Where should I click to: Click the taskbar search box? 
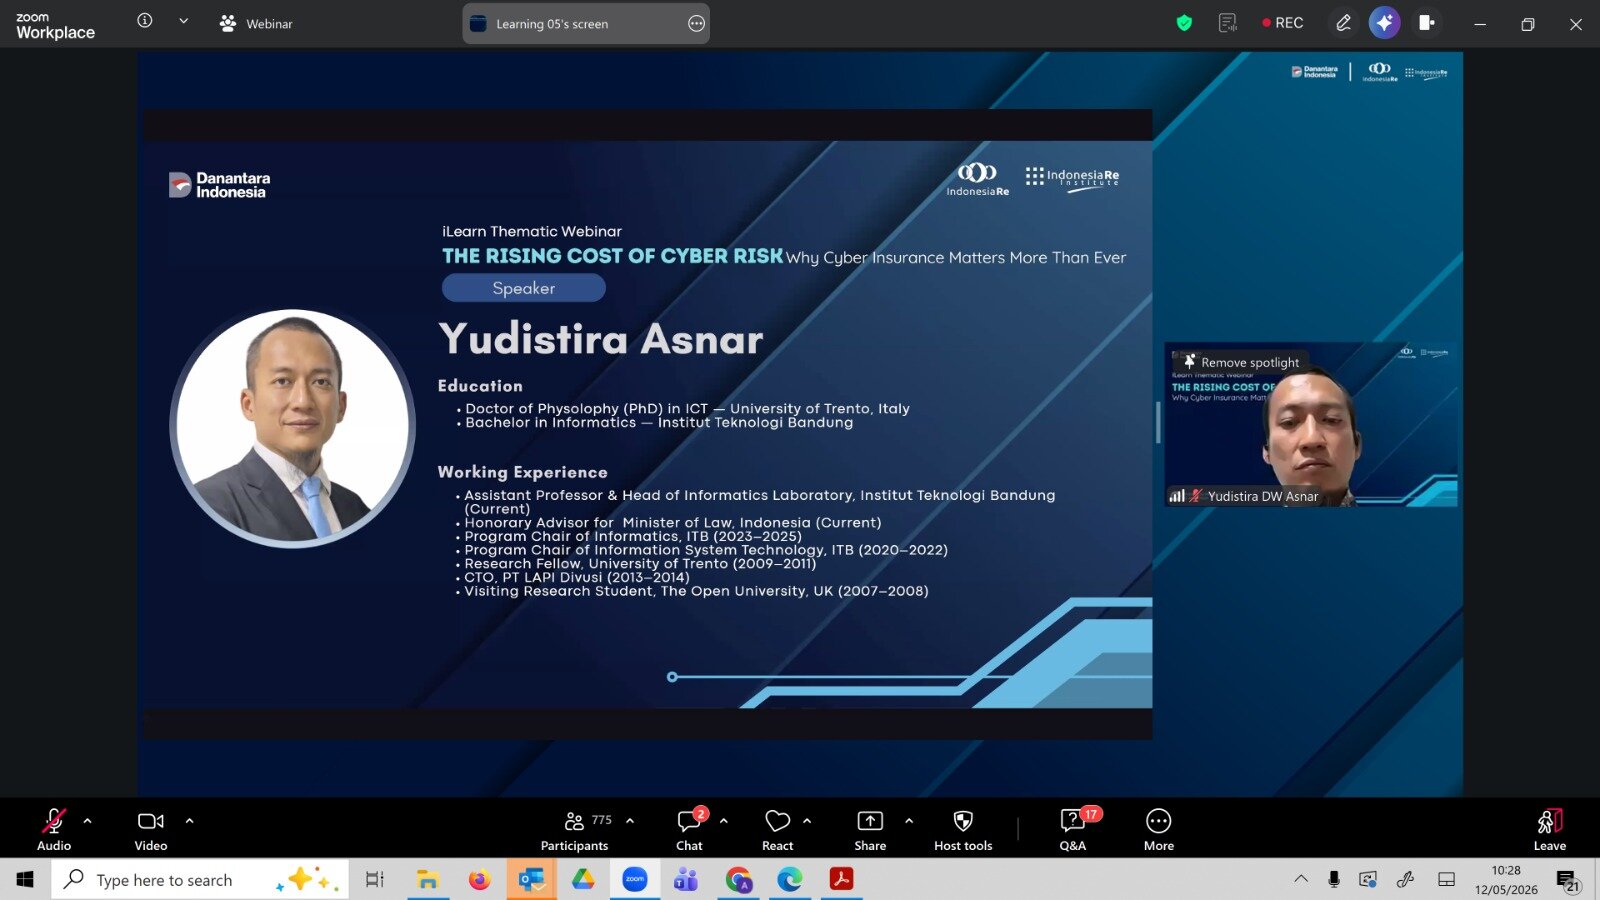(200, 880)
